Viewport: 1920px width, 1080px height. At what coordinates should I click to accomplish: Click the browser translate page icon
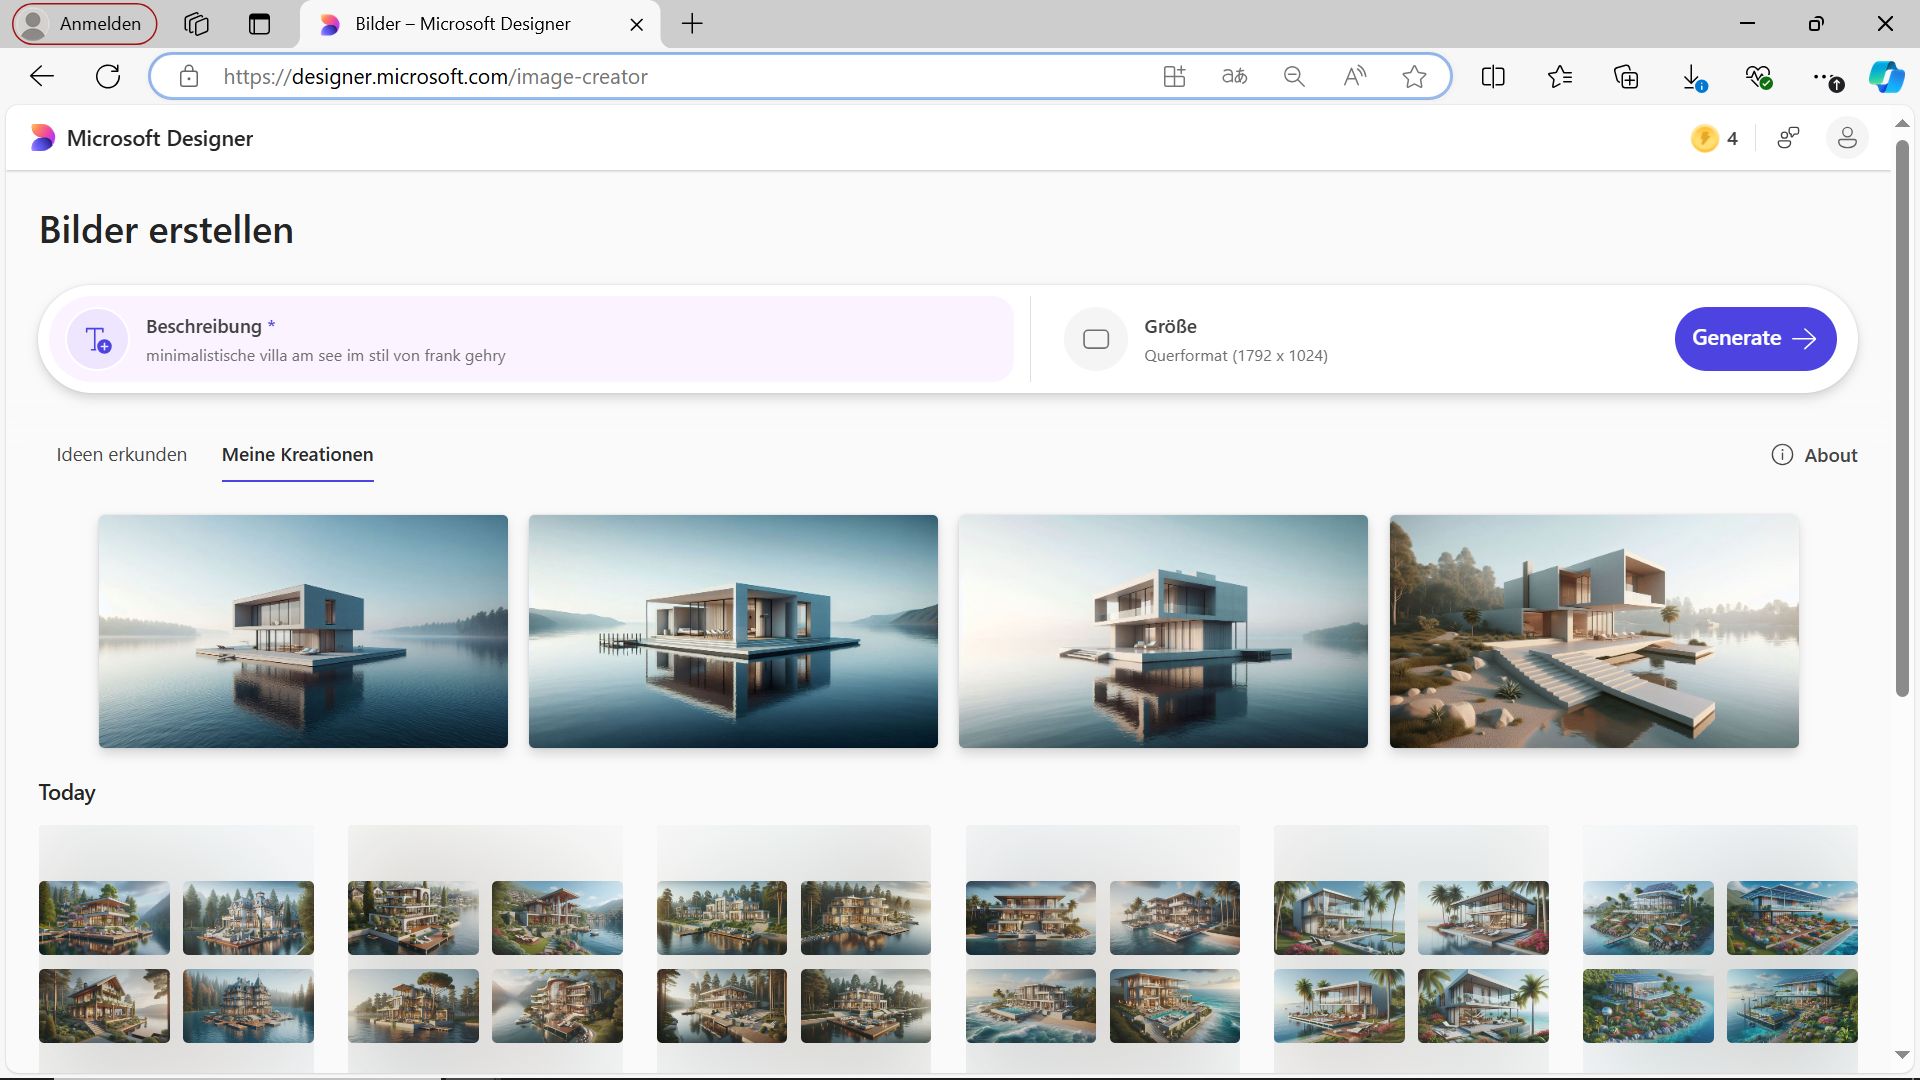coord(1234,77)
